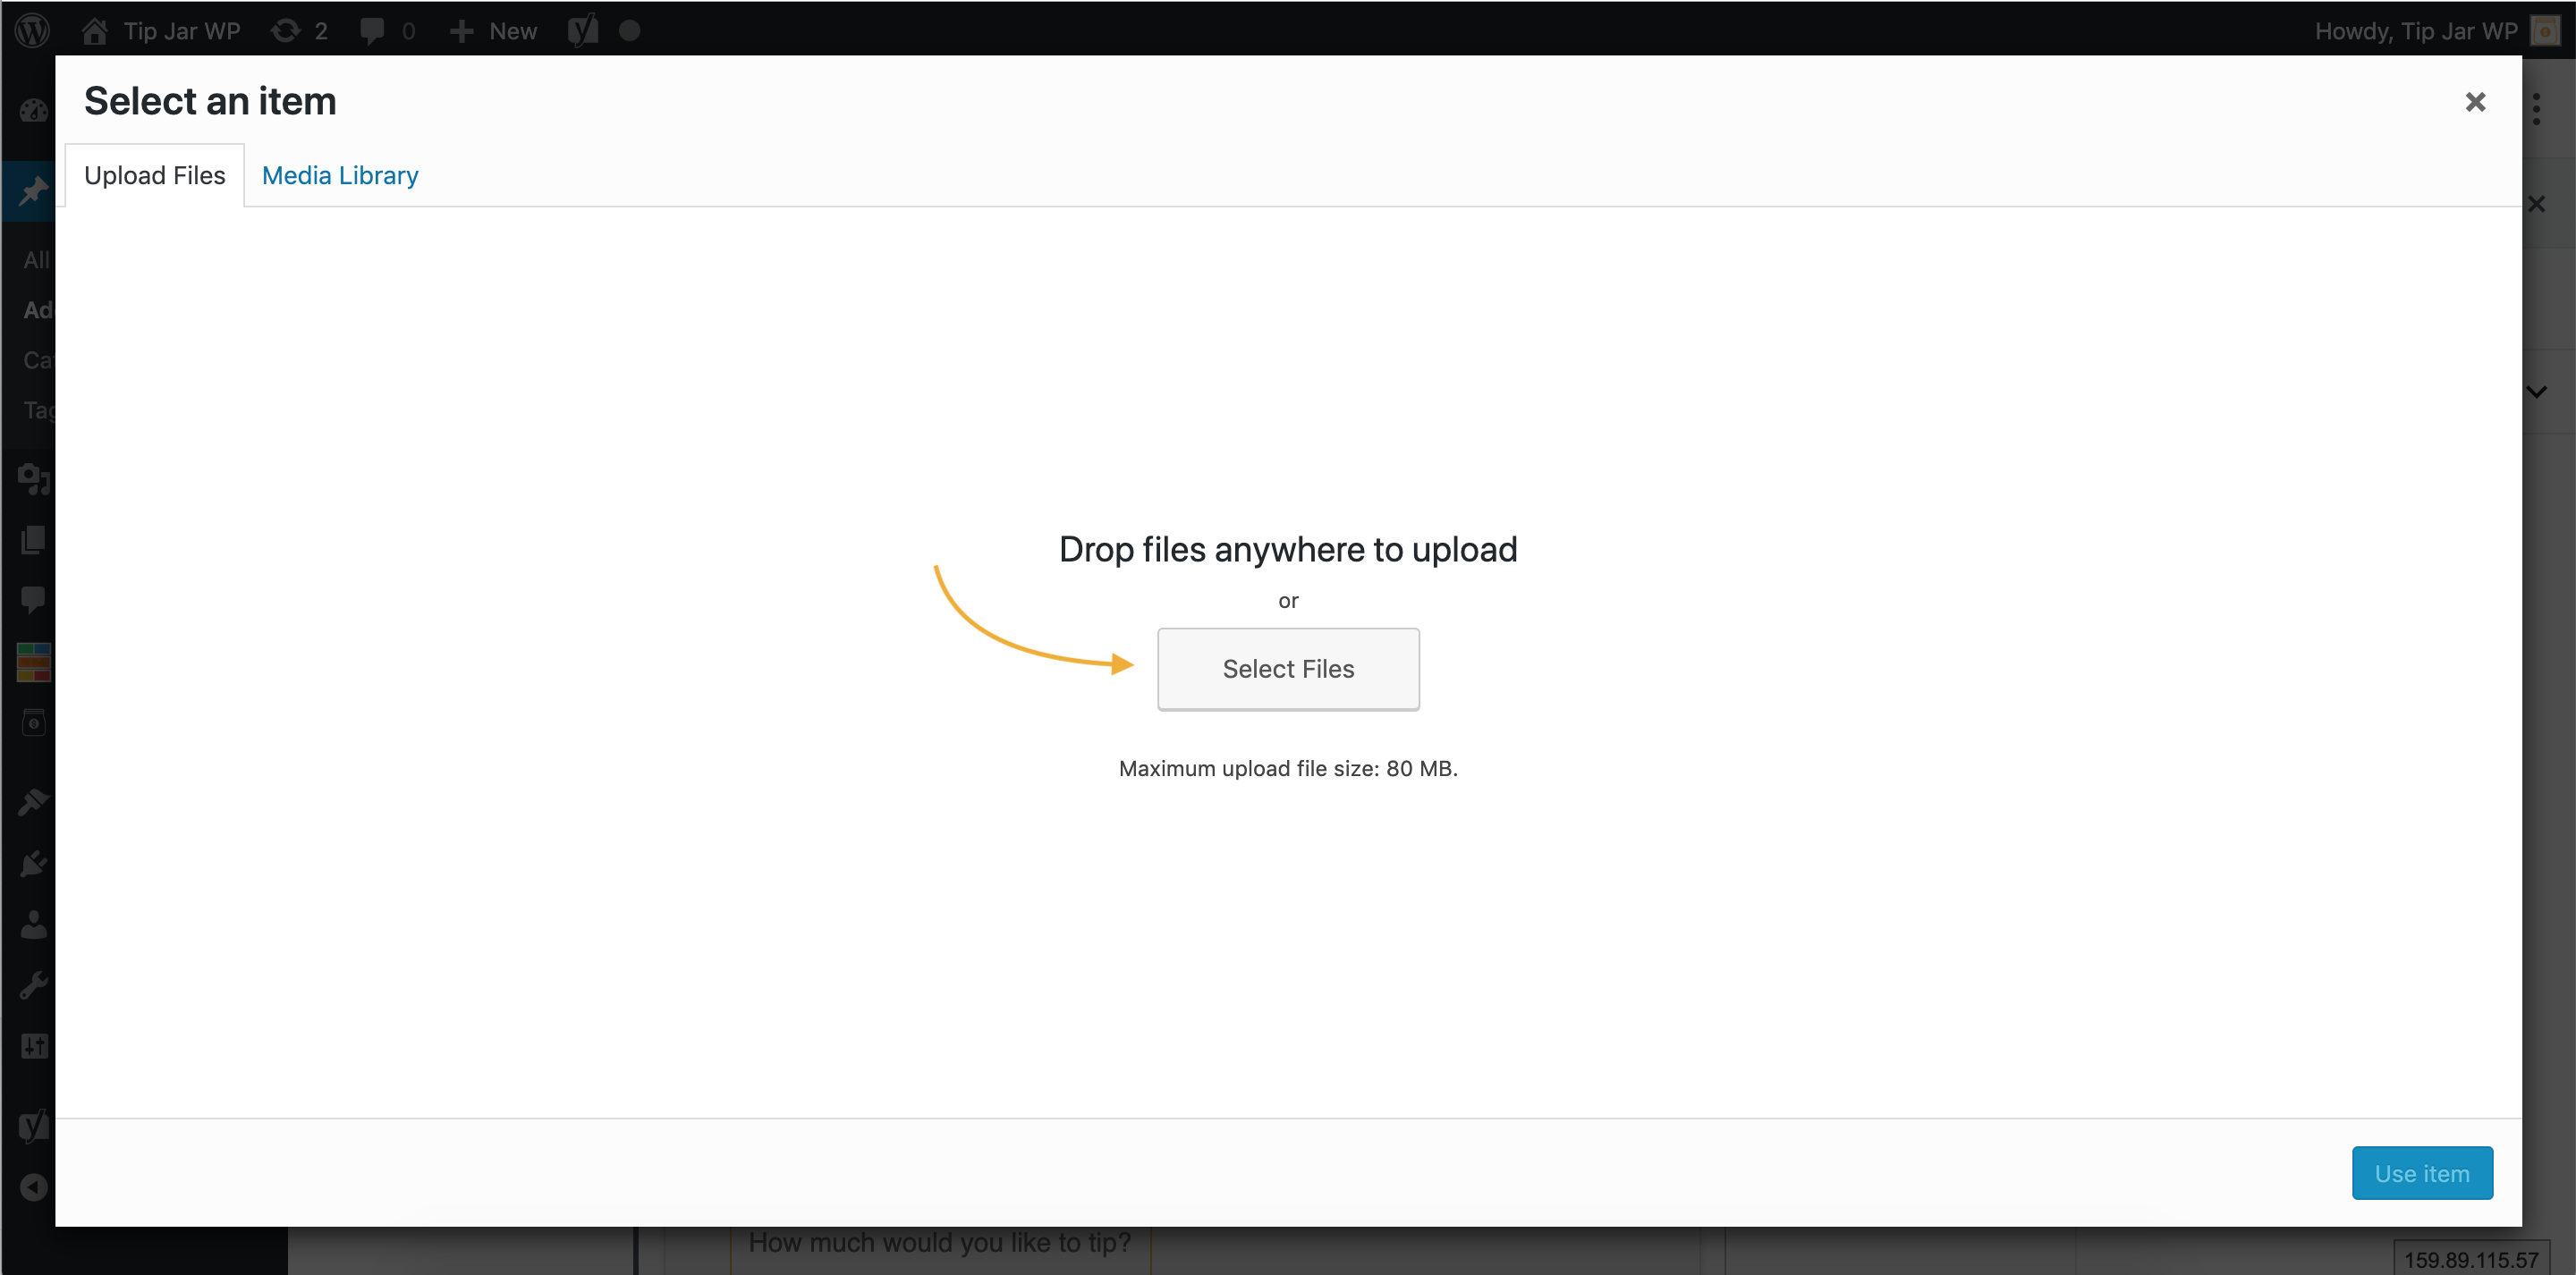Viewport: 2576px width, 1275px height.
Task: Open the Media icon in sidebar
Action: click(x=33, y=479)
